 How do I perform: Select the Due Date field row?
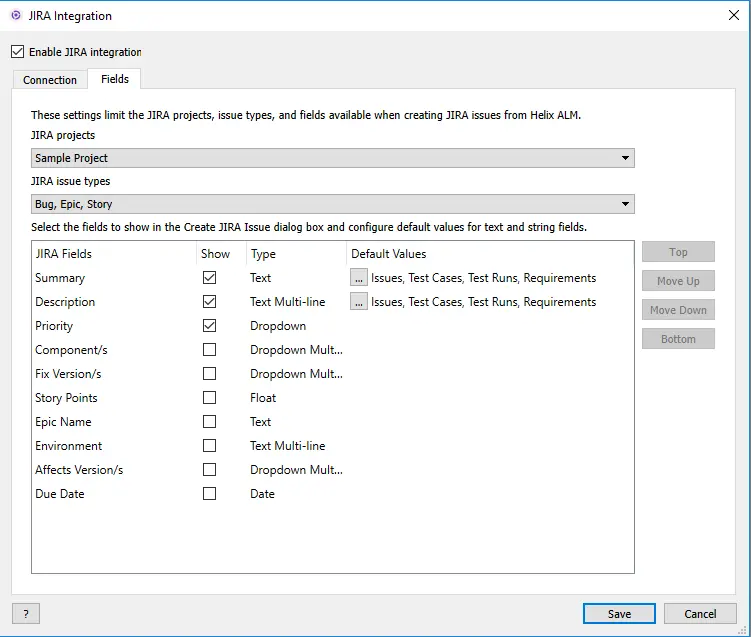tap(332, 494)
